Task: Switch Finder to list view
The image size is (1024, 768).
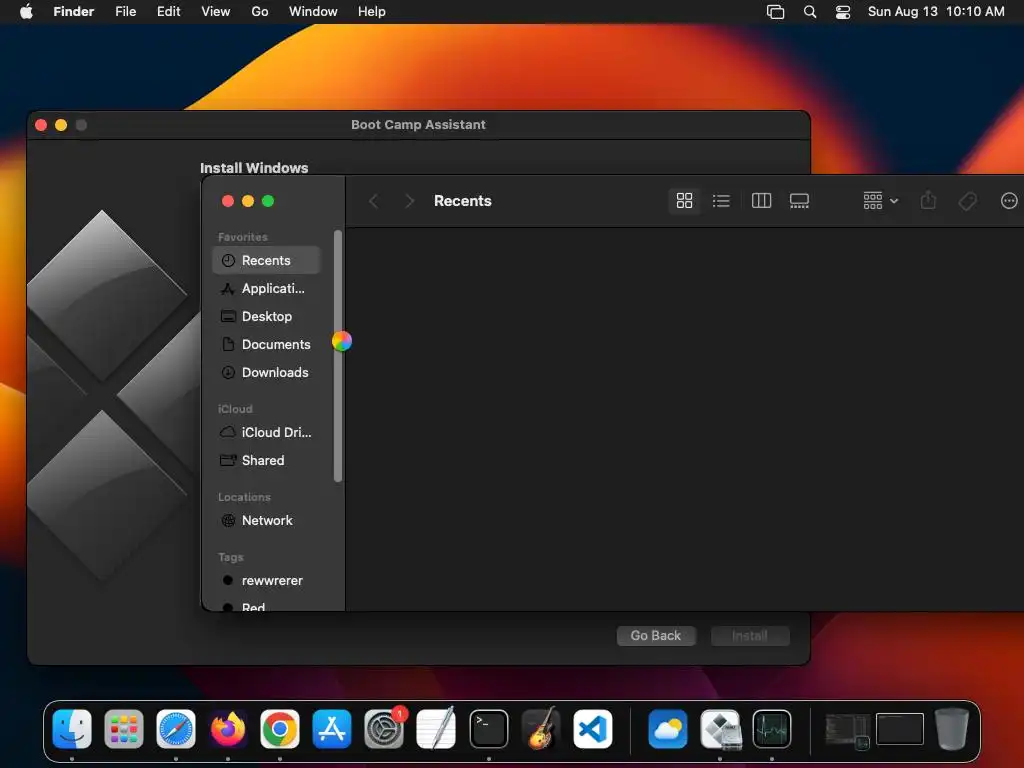Action: (x=721, y=200)
